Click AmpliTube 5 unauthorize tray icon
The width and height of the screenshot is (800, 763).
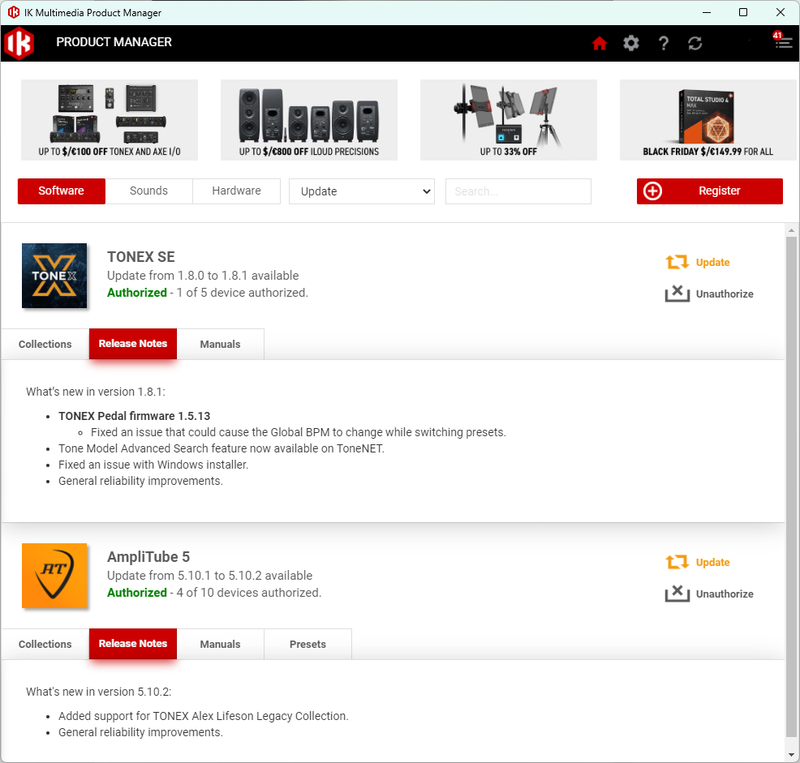tap(677, 594)
